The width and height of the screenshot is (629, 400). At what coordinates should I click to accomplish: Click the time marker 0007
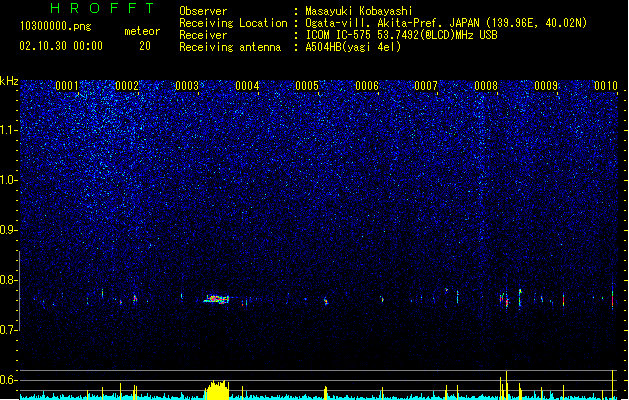tap(426, 86)
